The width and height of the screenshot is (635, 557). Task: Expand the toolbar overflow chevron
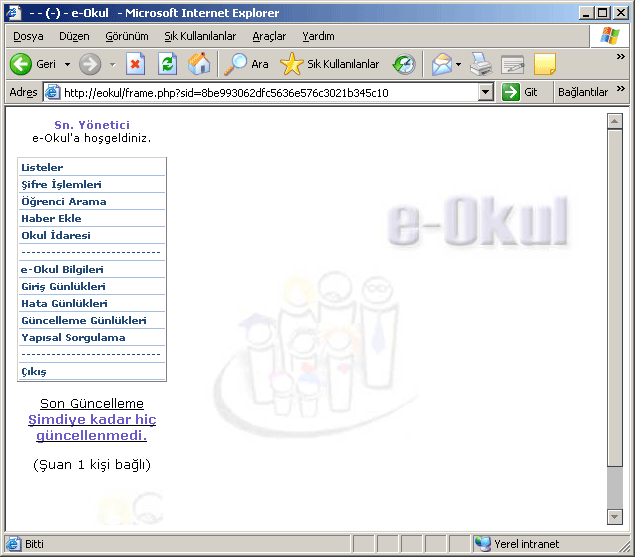pos(620,56)
